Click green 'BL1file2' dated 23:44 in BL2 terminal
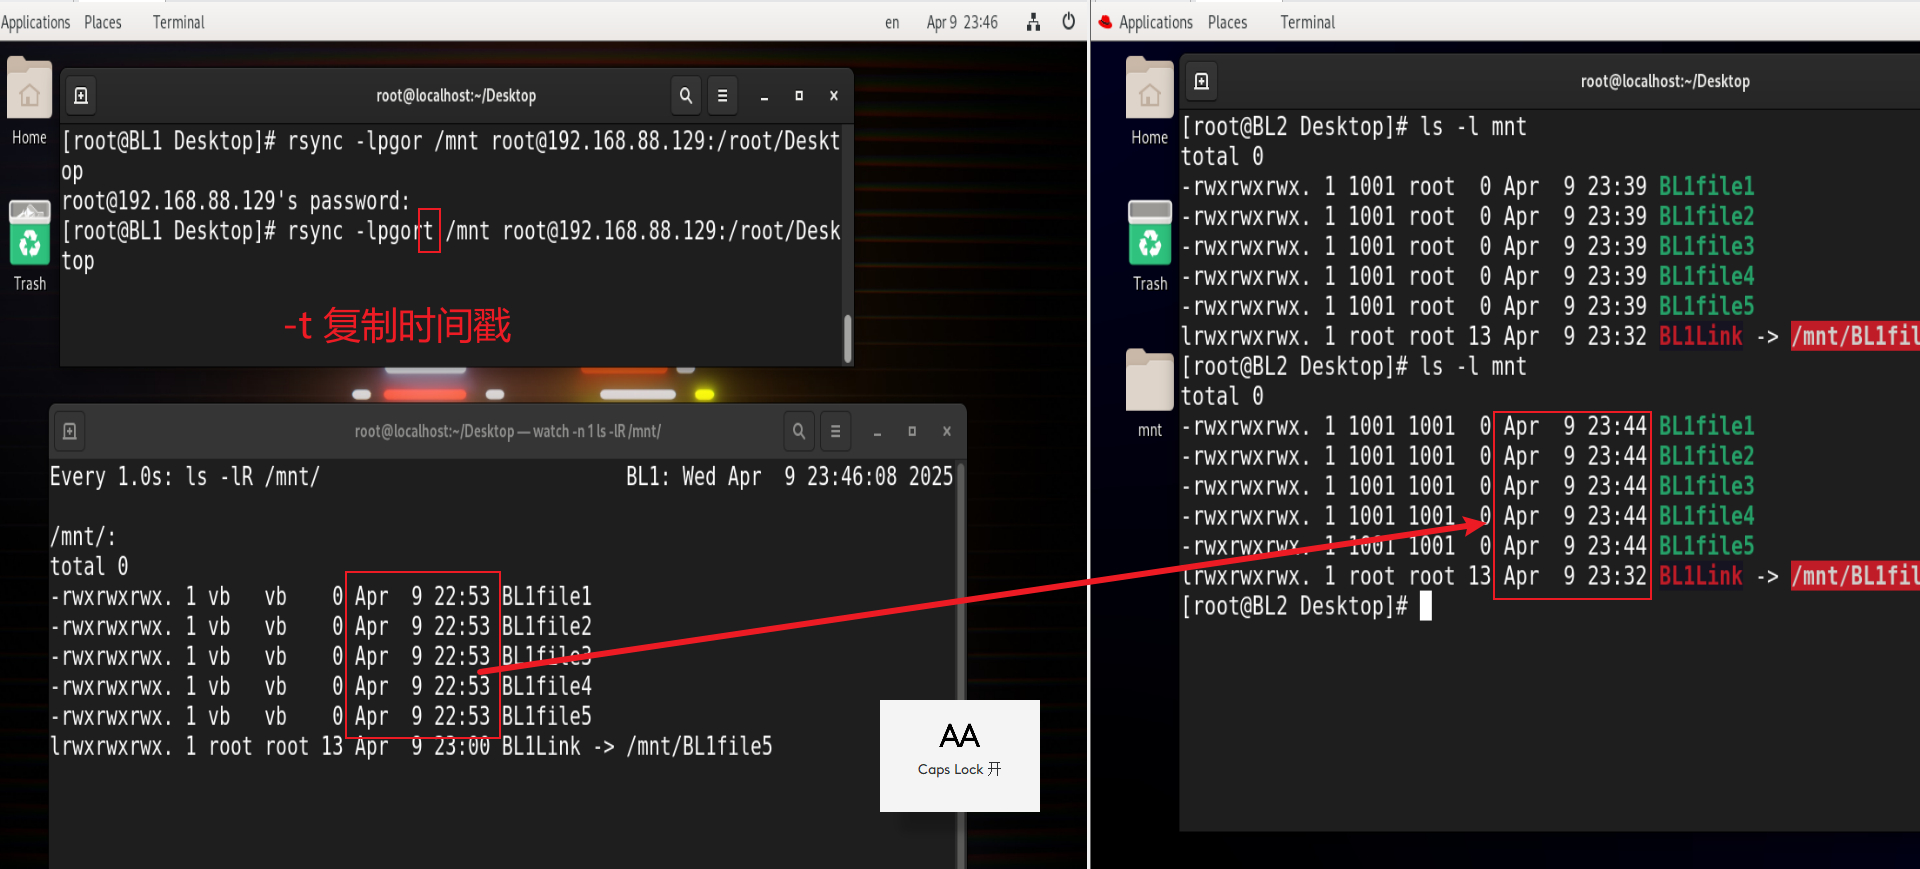The image size is (1920, 869). pyautogui.click(x=1706, y=457)
